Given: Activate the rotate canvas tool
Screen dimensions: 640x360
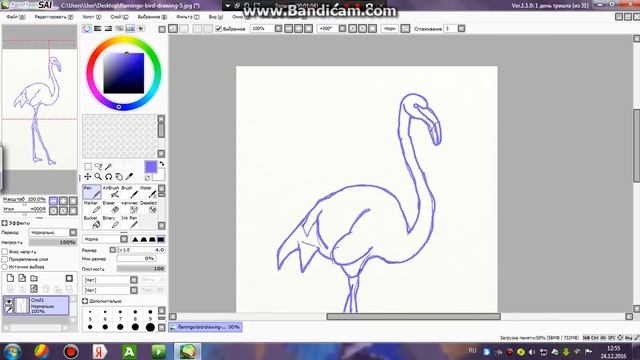Looking at the screenshot, I should click(x=109, y=177).
